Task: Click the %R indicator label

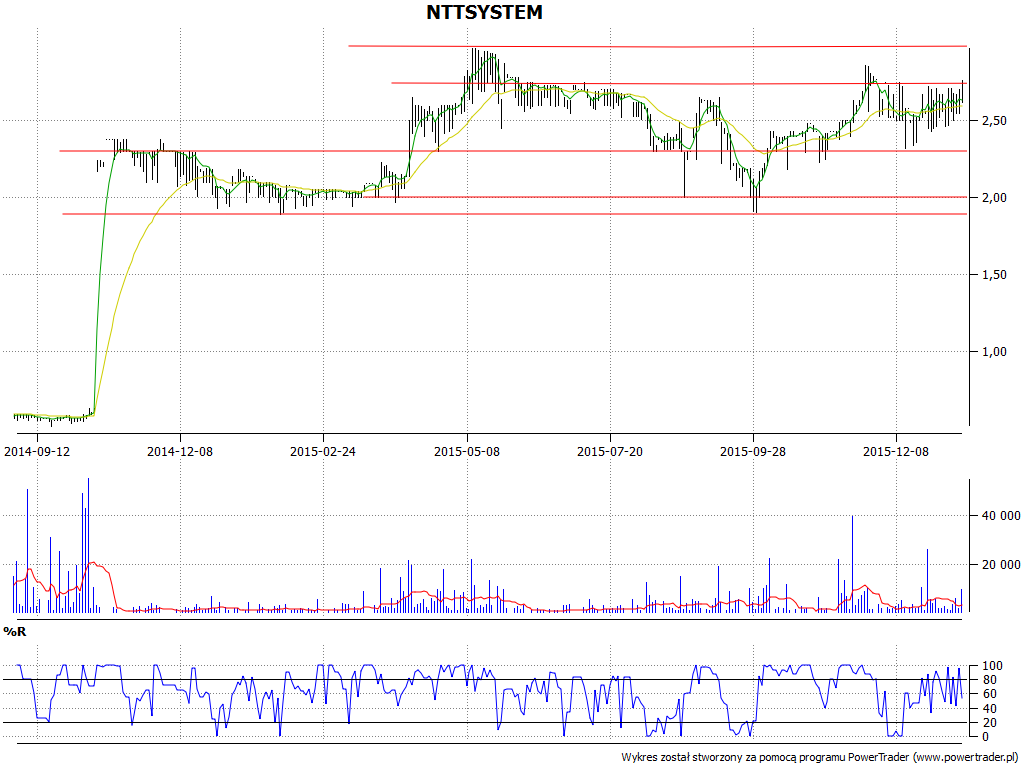Action: click(x=15, y=632)
